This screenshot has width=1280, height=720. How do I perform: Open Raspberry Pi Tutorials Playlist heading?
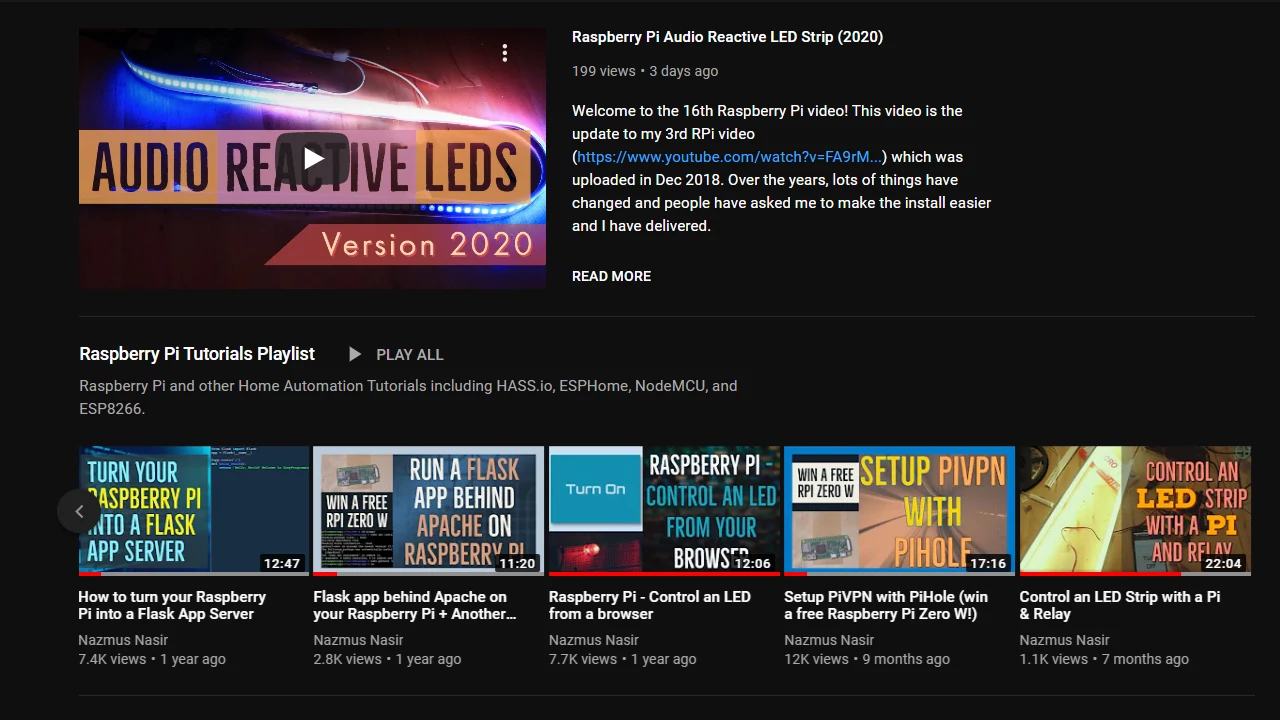(197, 354)
